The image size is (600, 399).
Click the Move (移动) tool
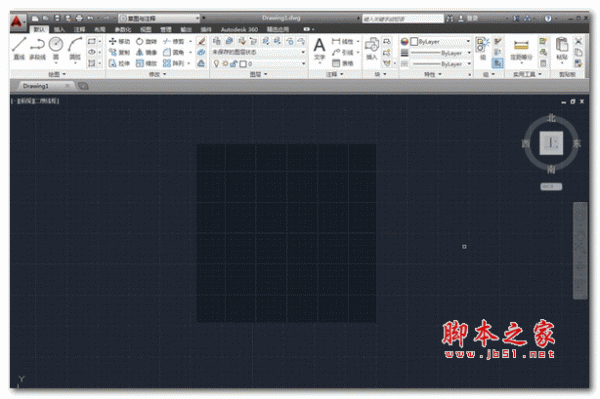point(119,41)
